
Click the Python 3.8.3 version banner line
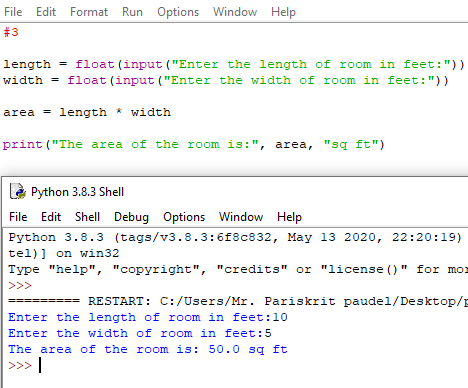point(235,237)
